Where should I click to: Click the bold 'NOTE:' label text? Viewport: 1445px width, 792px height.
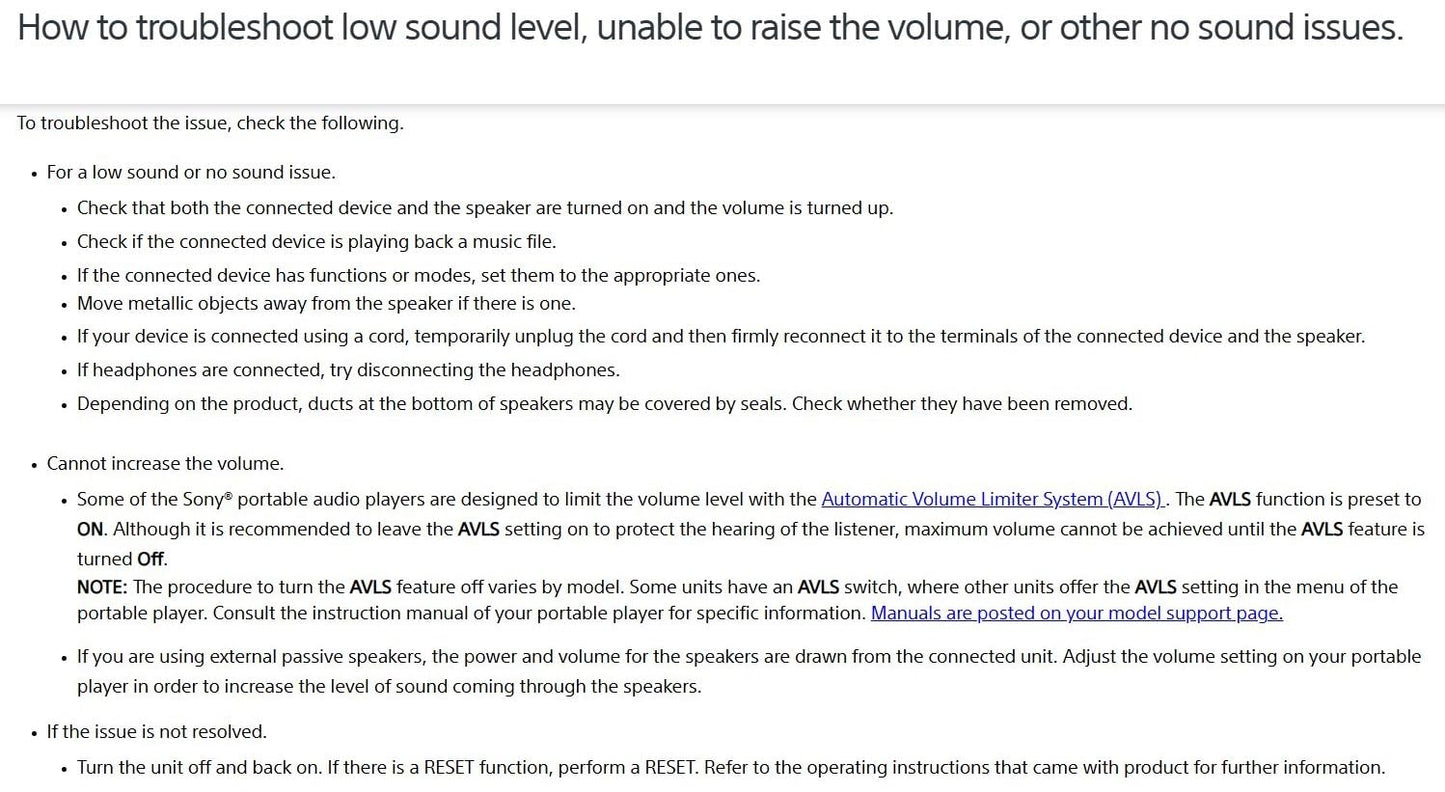102,587
